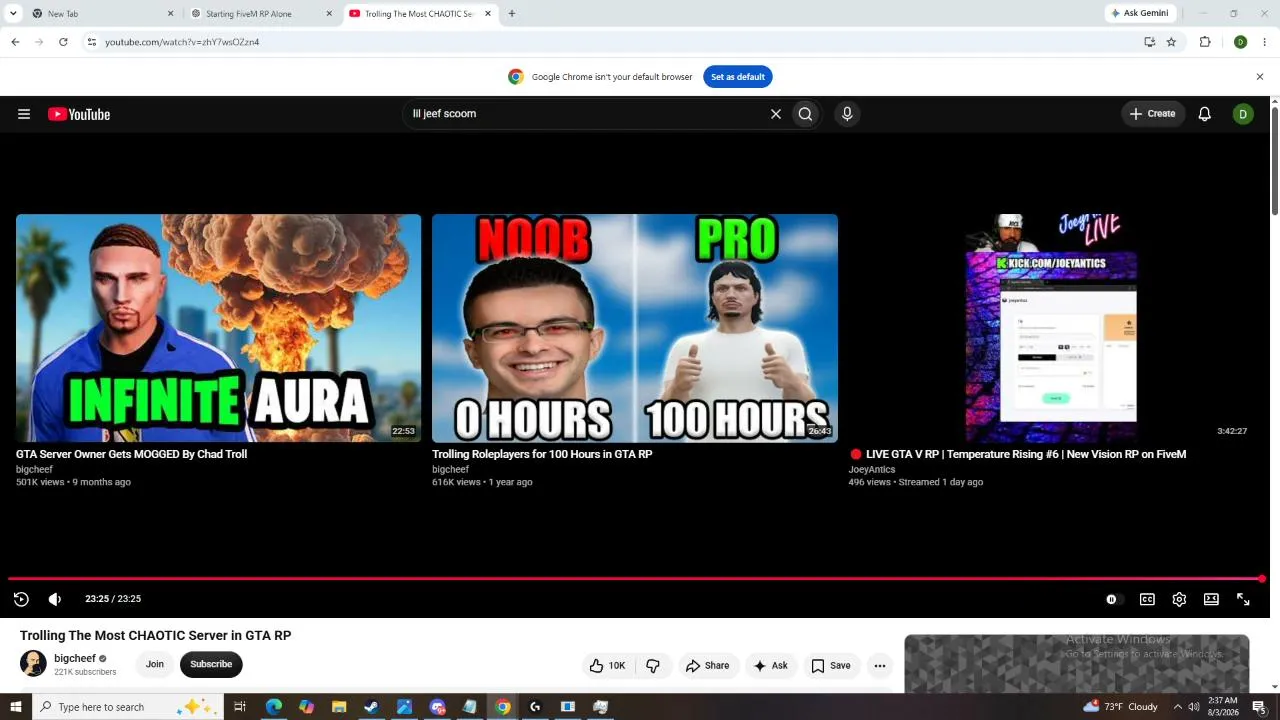Viewport: 1280px width, 720px height.
Task: Open the bigcheef channel name link below the player
Action: coord(75,659)
